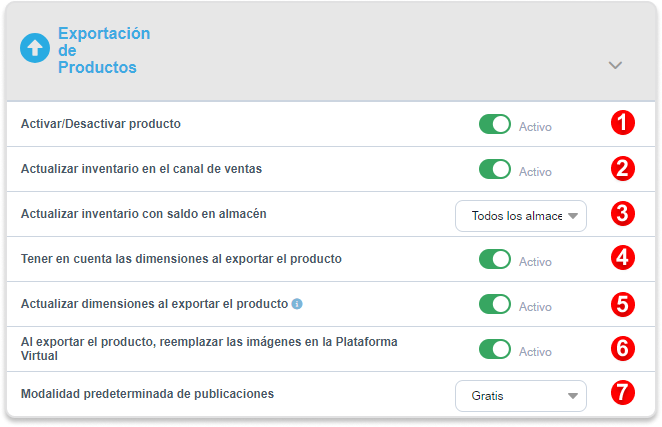Toggle reemplazar las imágenes en Plataforma Virtual
Viewport: 662px width, 427px height.
(494, 349)
